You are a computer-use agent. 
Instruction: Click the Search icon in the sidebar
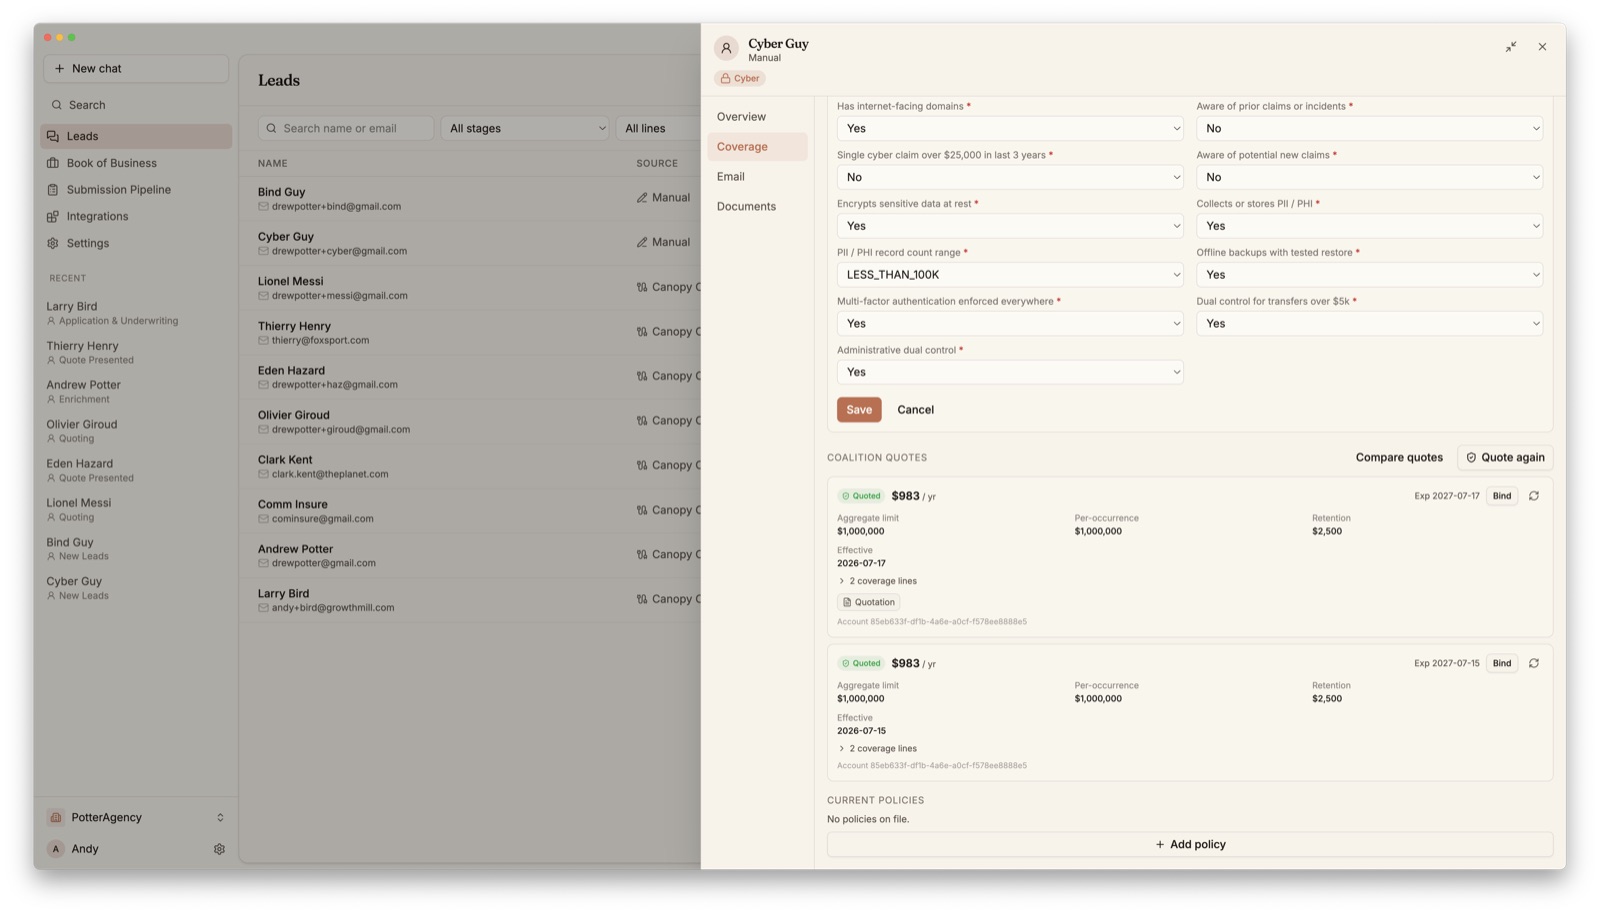57,105
